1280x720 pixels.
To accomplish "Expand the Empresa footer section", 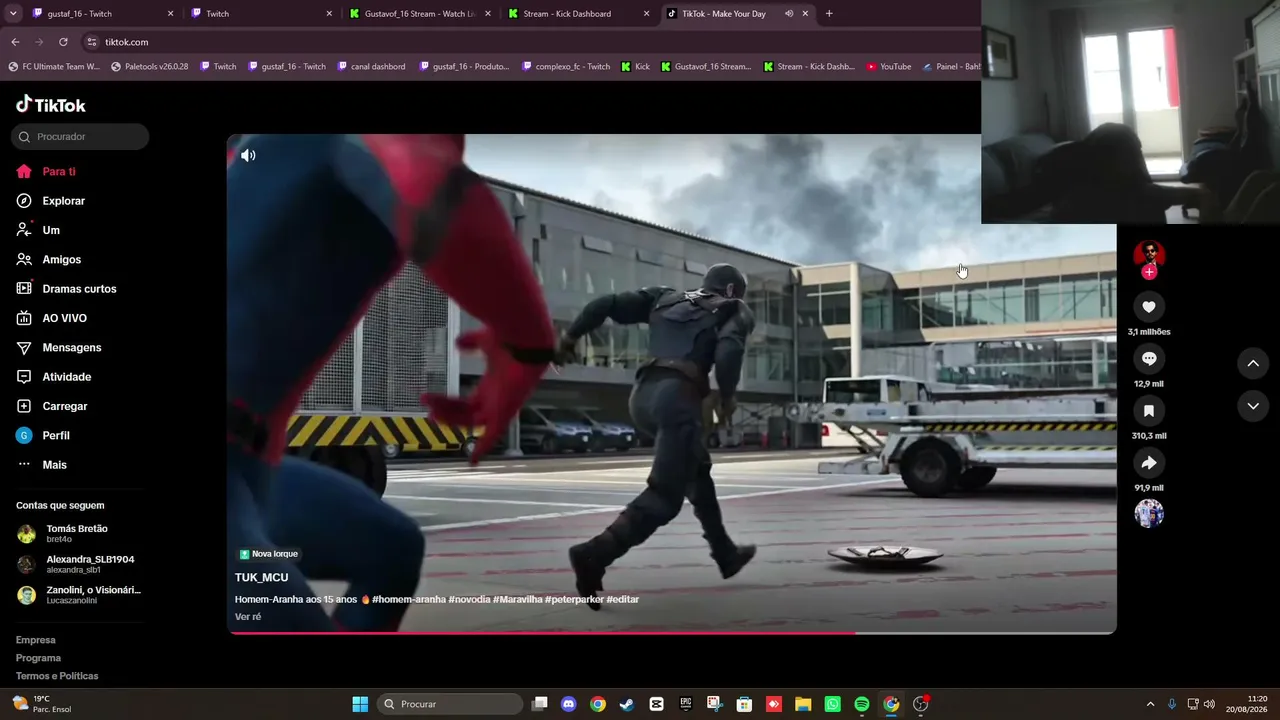I will (x=36, y=640).
